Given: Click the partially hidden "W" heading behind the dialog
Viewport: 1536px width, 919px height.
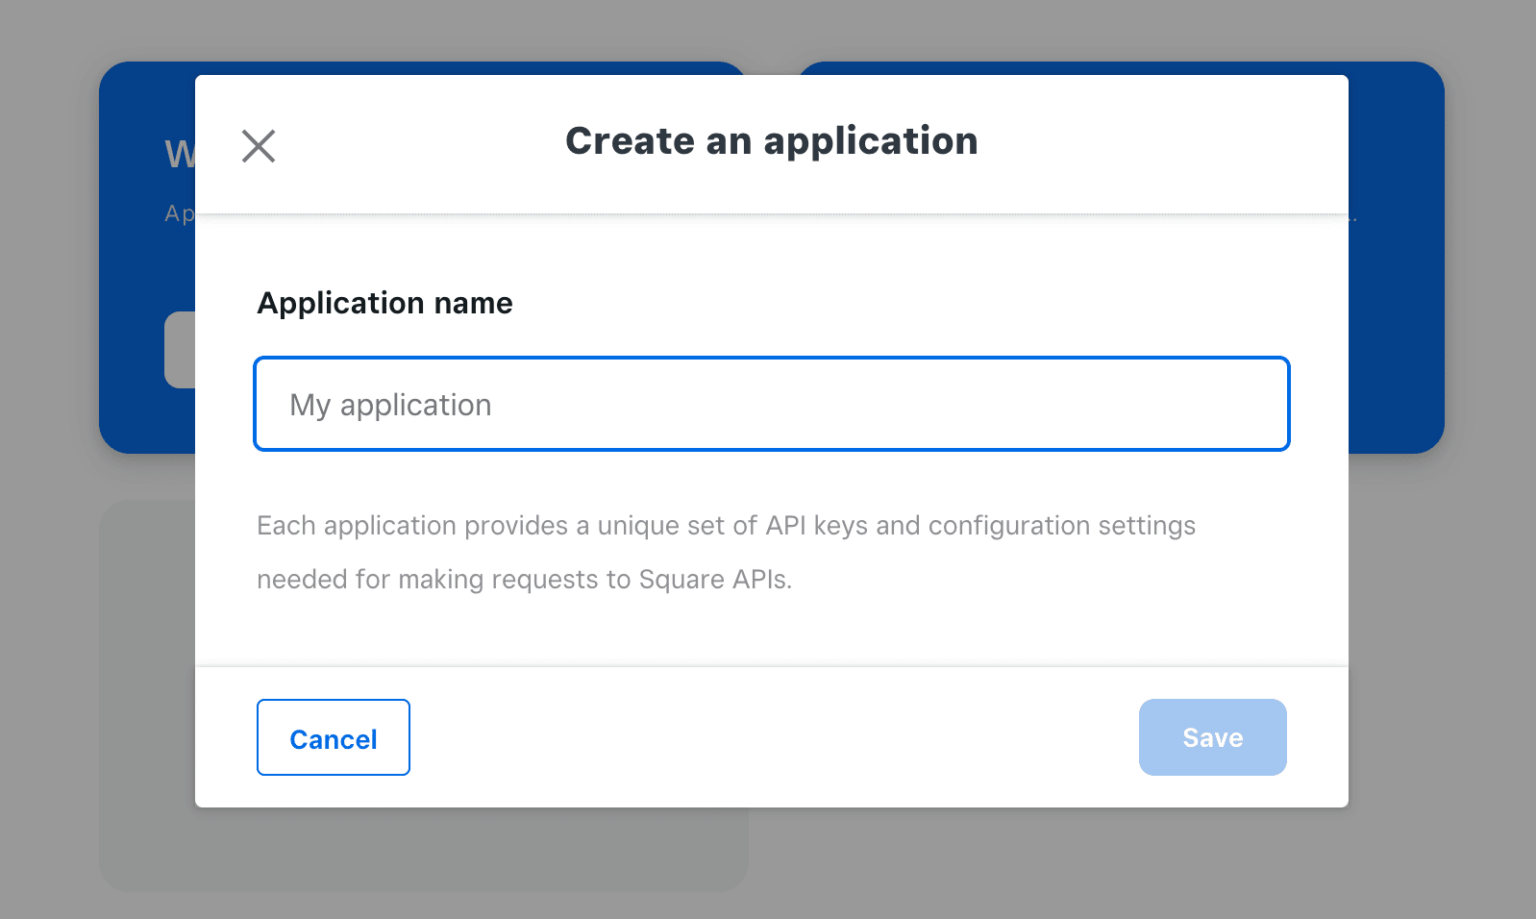Looking at the screenshot, I should click(x=179, y=154).
